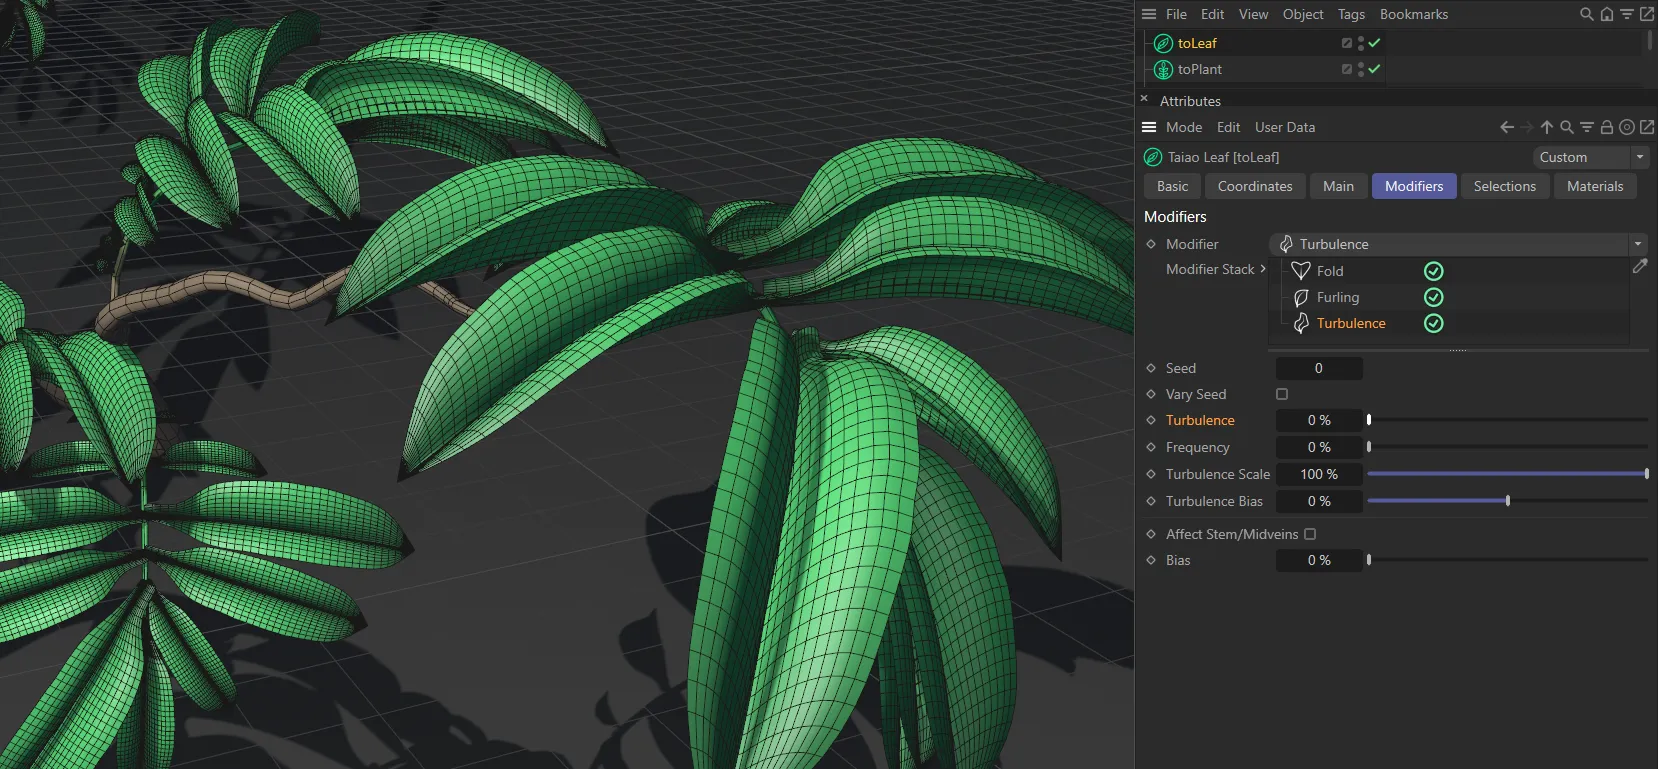Click Turbulence Bias slider handle
This screenshot has width=1658, height=769.
click(x=1508, y=501)
